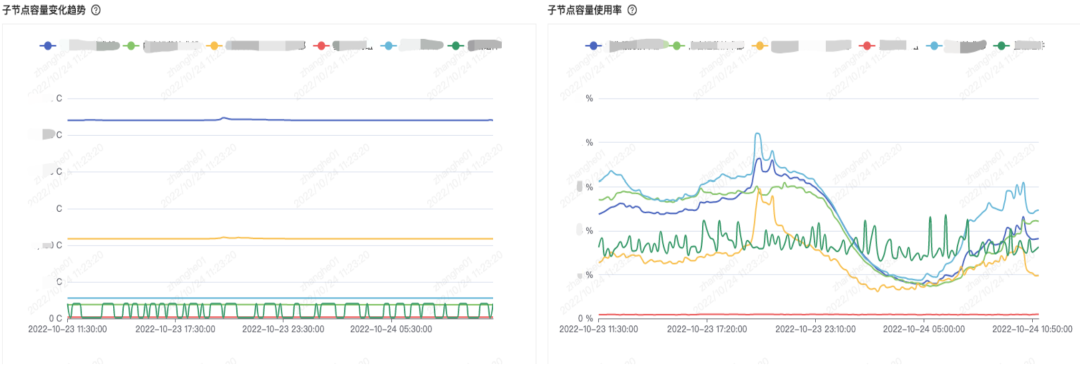The width and height of the screenshot is (1080, 365).
Task: Open help icon beside 子节点容量使用率 title
Action: (632, 11)
